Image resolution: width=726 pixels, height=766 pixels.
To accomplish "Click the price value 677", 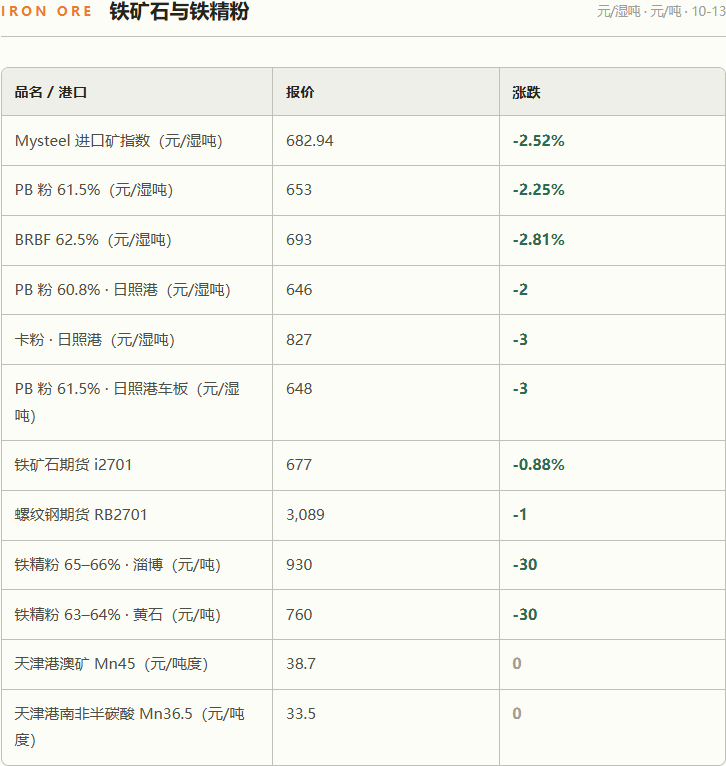I will [299, 465].
